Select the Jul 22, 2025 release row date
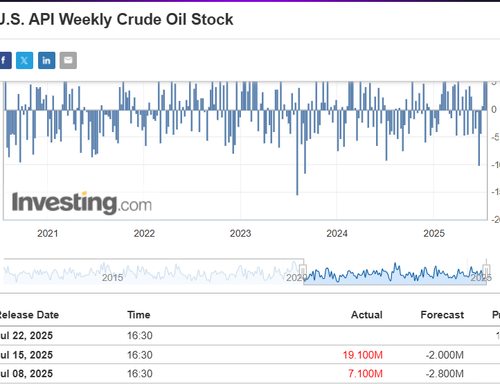This screenshot has height=384, width=500. click(26, 335)
